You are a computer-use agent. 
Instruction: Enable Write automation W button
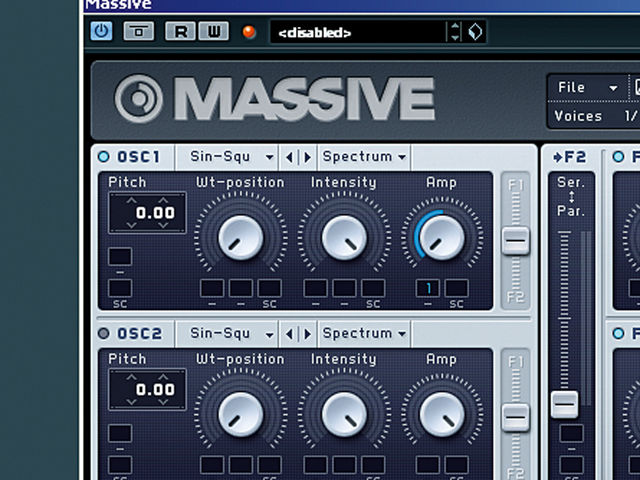[x=213, y=31]
